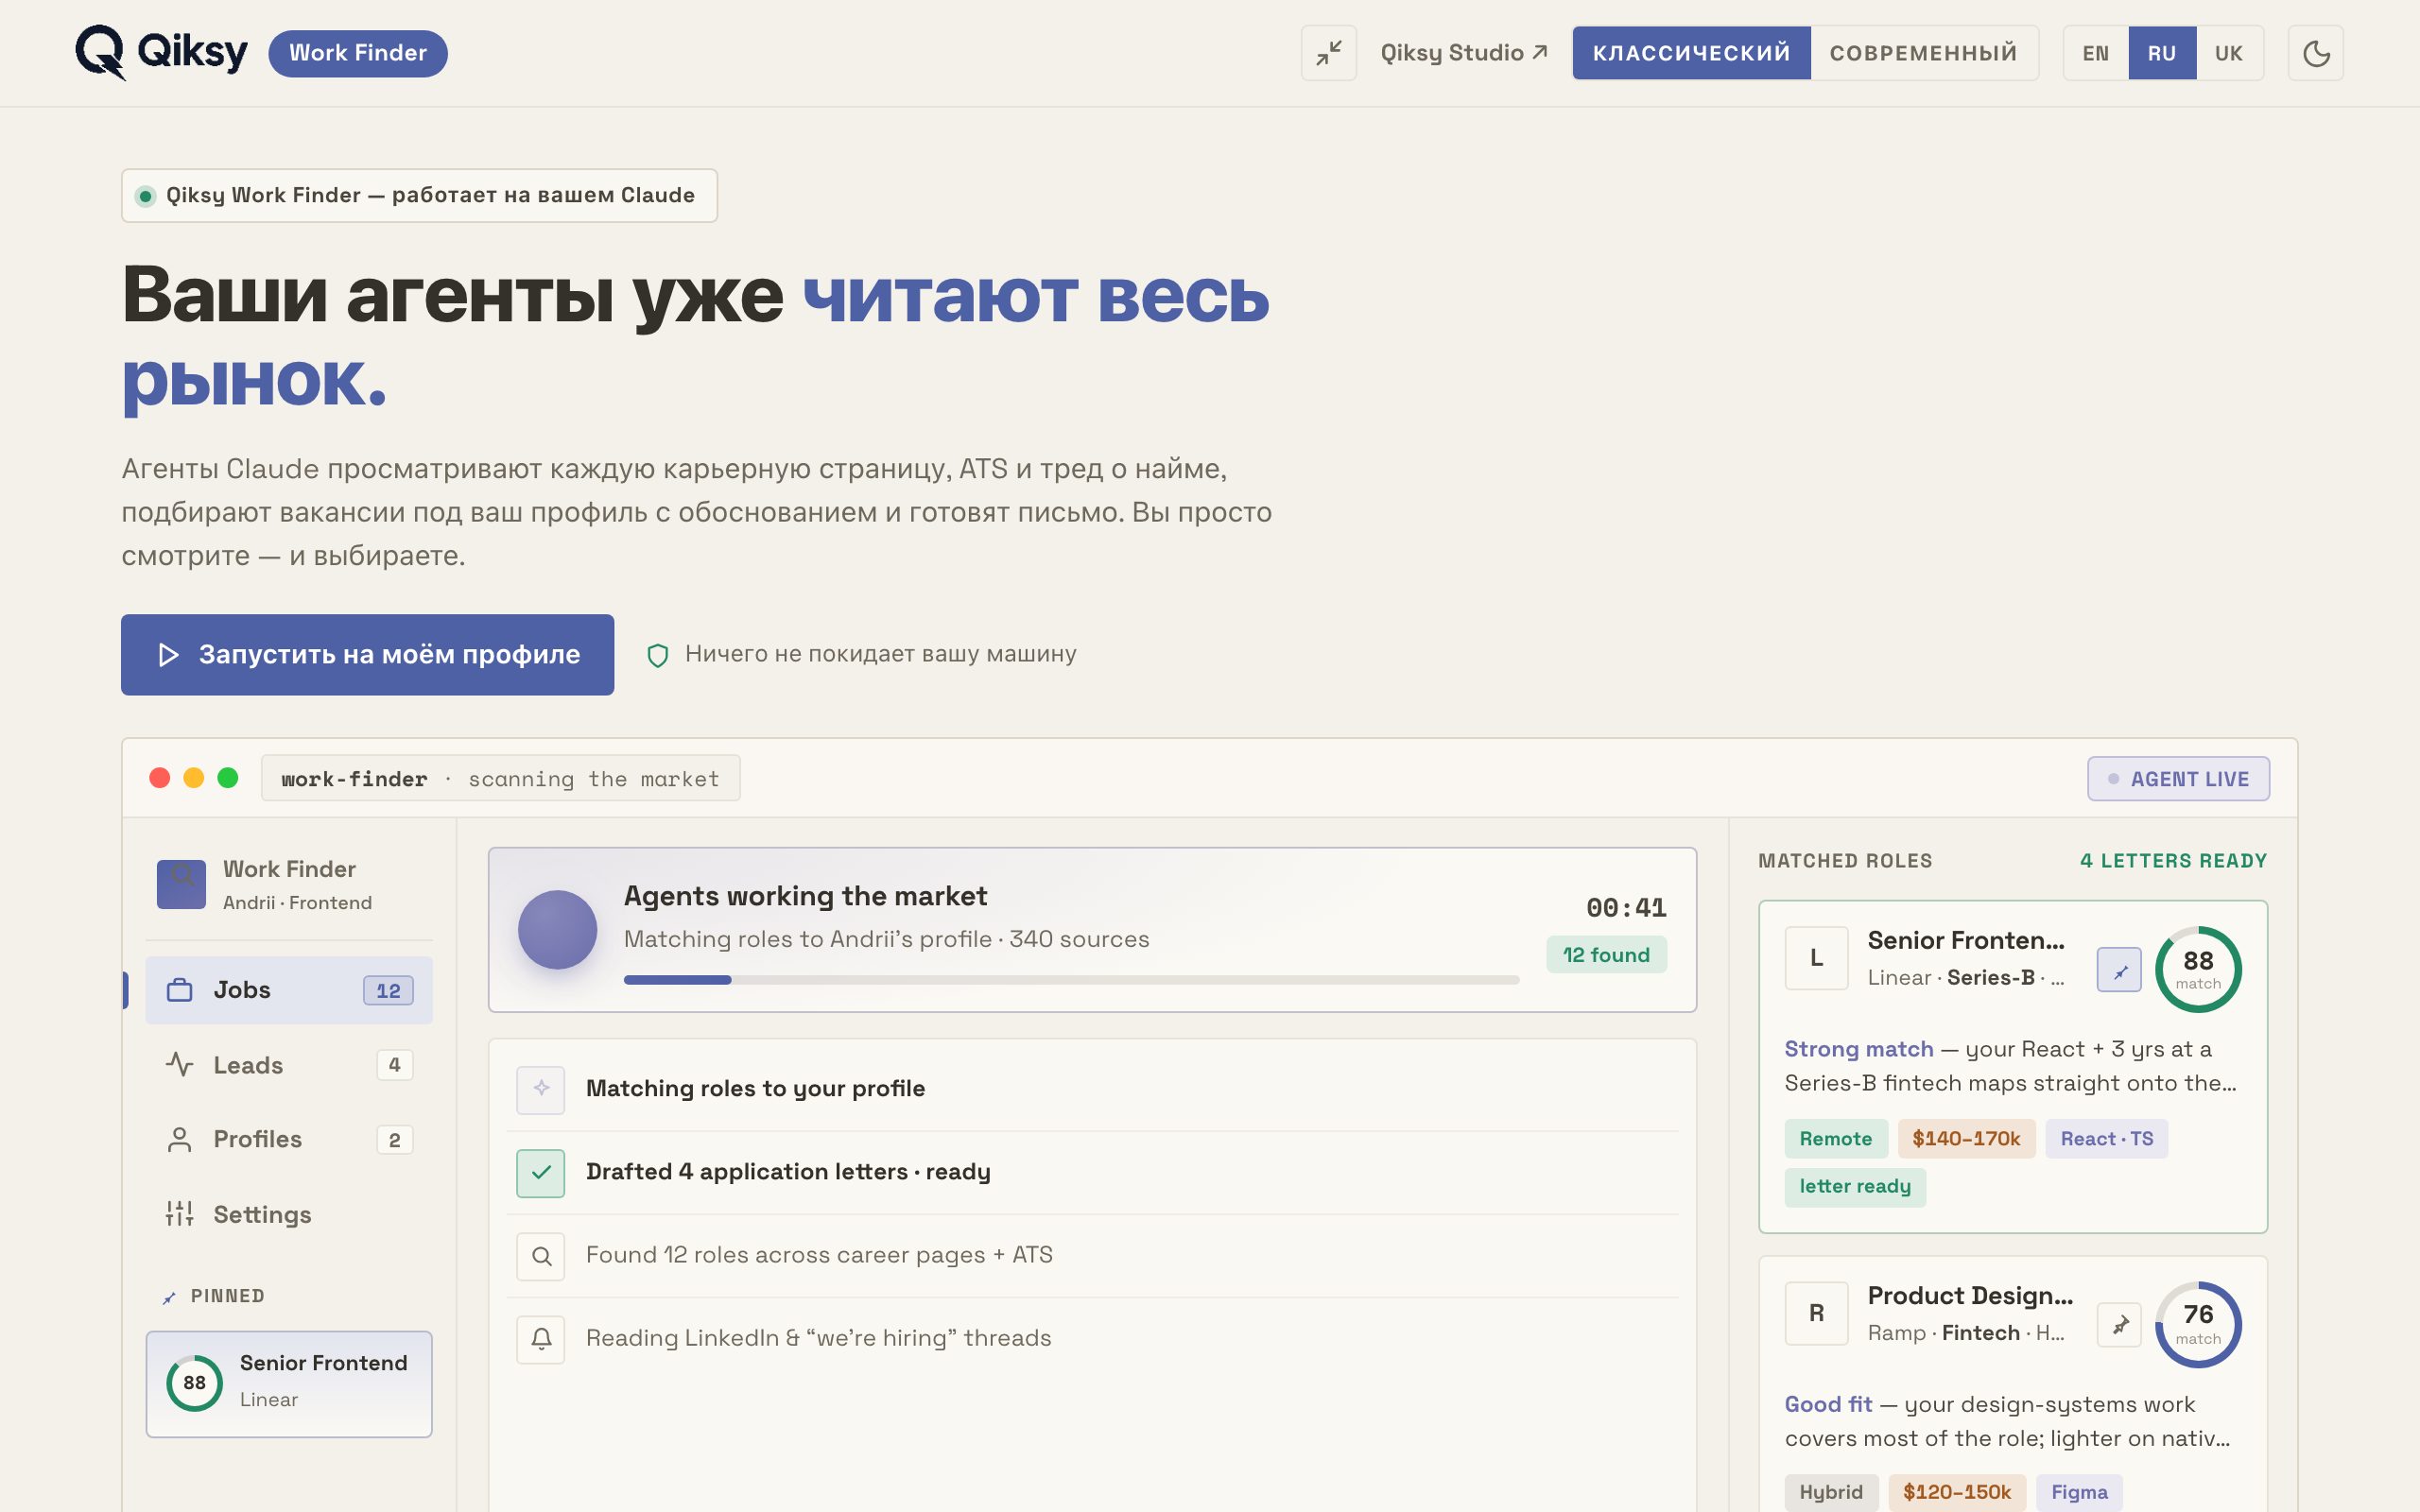Click the Qiksy logo icon
The image size is (2420, 1512).
coord(101,52)
